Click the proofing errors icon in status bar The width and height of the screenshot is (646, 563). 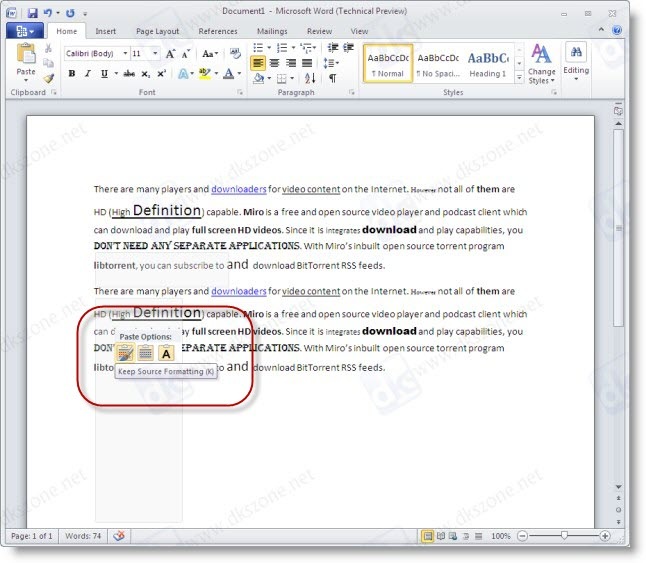click(119, 536)
